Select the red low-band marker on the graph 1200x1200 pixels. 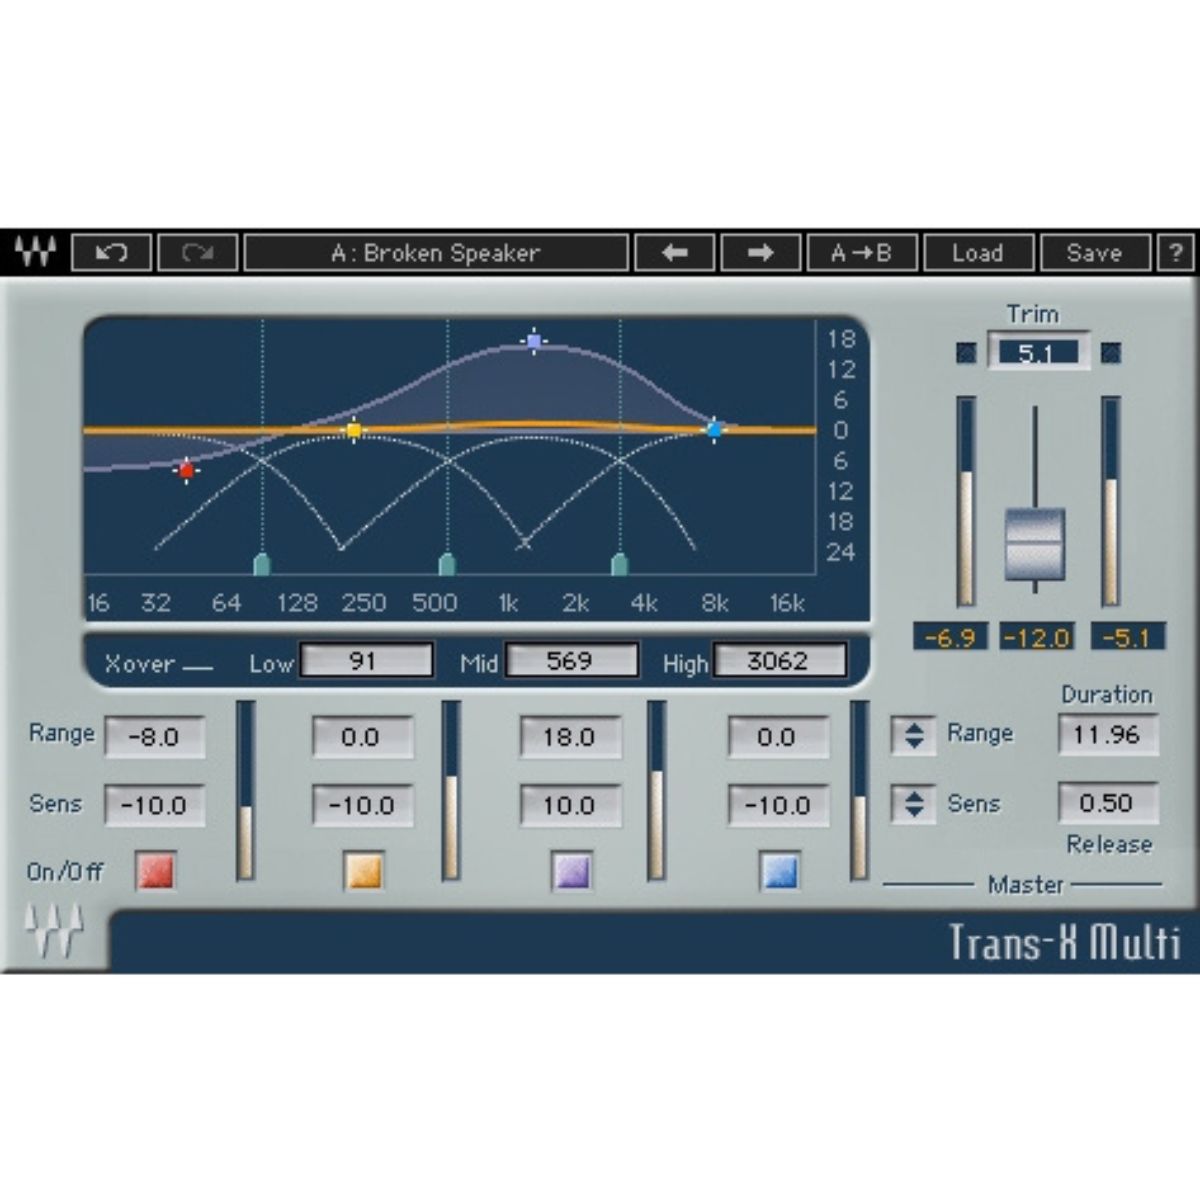click(186, 470)
